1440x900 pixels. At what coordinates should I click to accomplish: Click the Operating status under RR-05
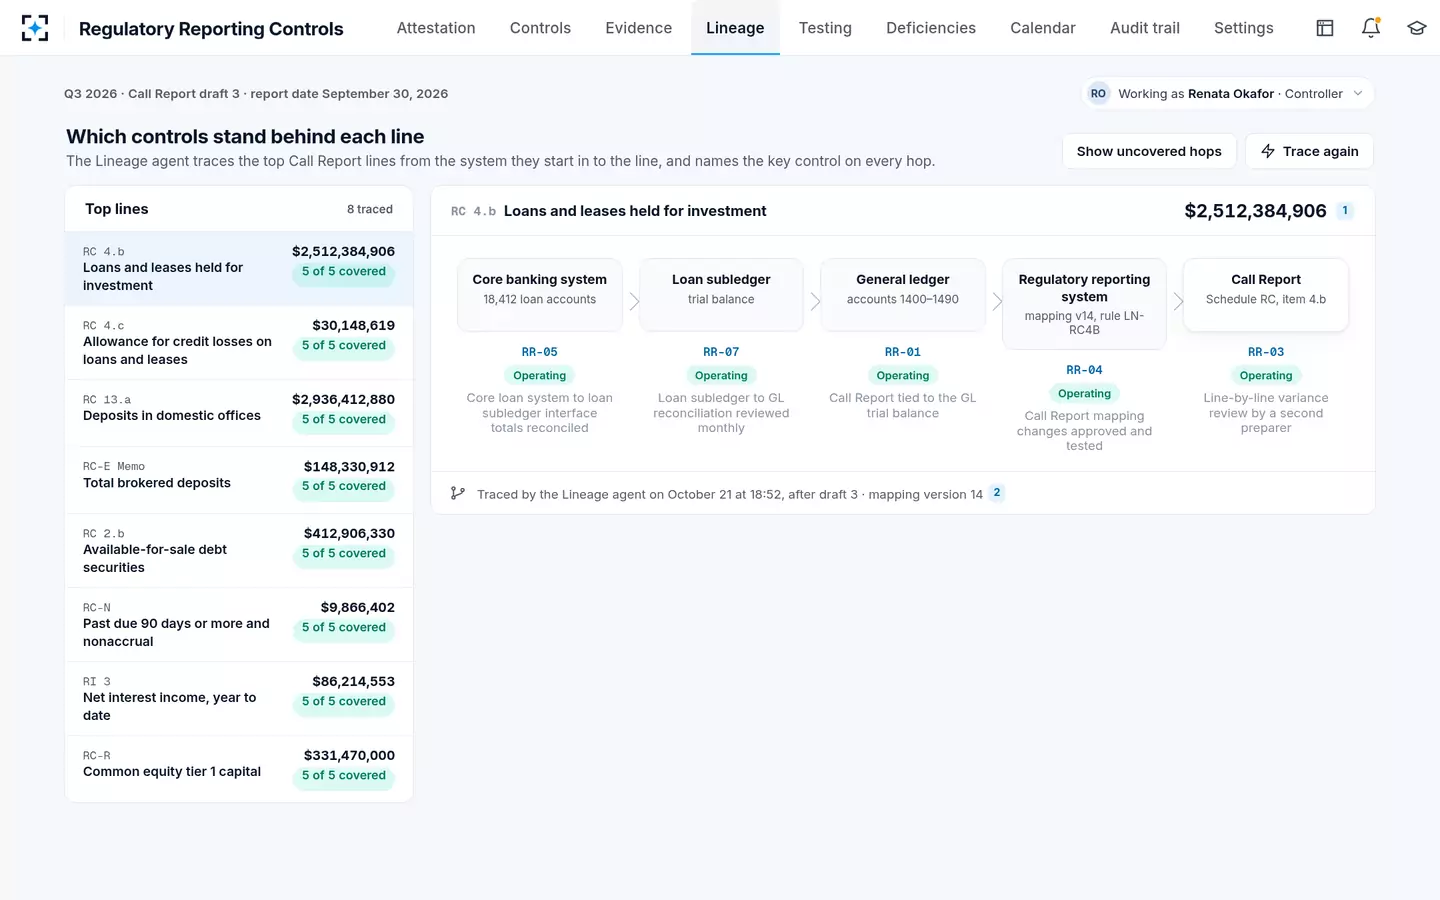(x=540, y=376)
